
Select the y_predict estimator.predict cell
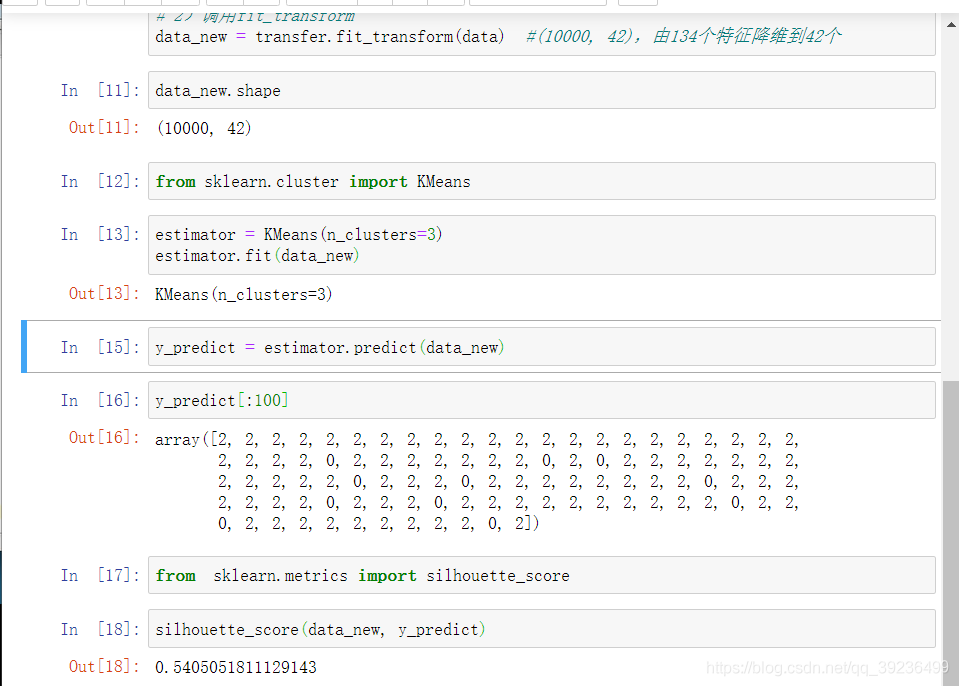541,347
